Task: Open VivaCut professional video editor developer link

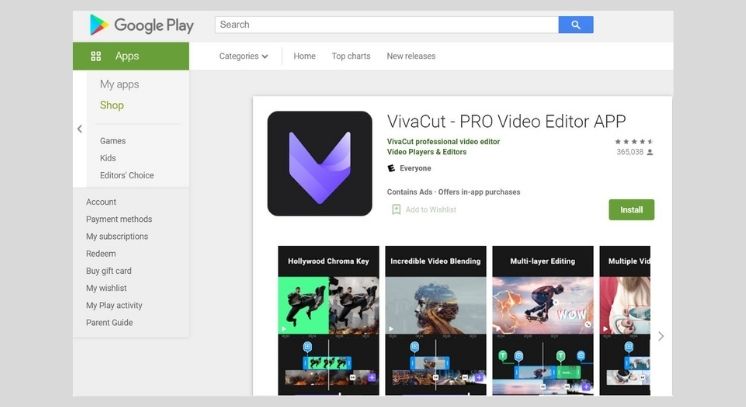Action: click(443, 141)
